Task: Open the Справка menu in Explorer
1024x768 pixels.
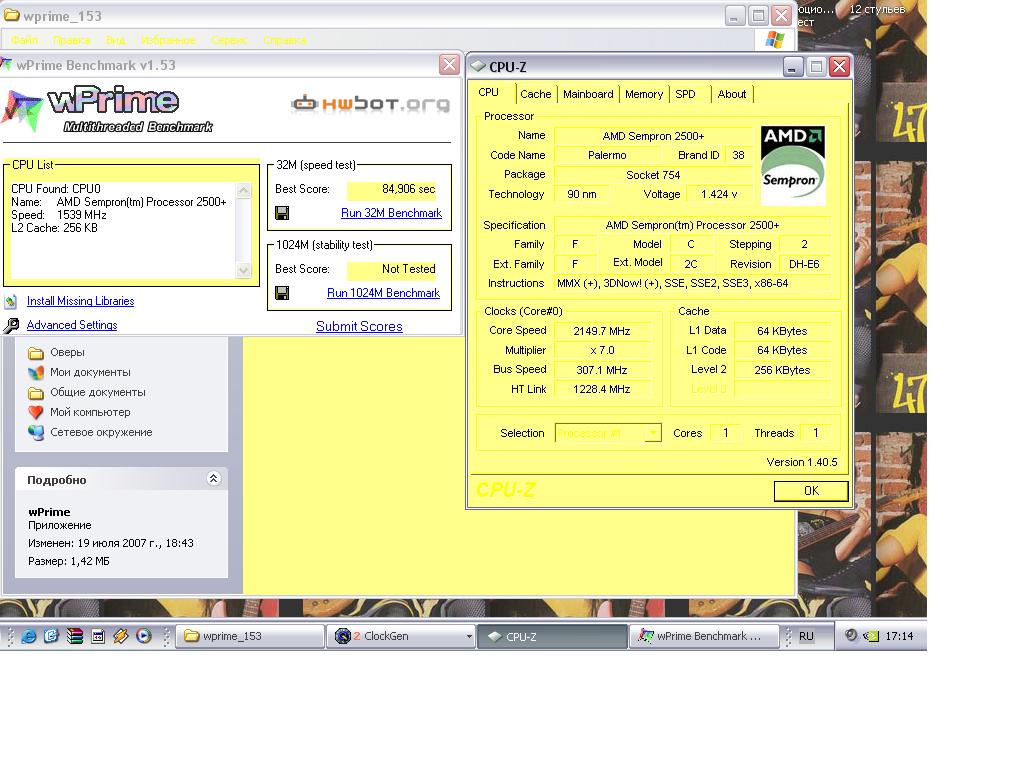Action: coord(285,40)
